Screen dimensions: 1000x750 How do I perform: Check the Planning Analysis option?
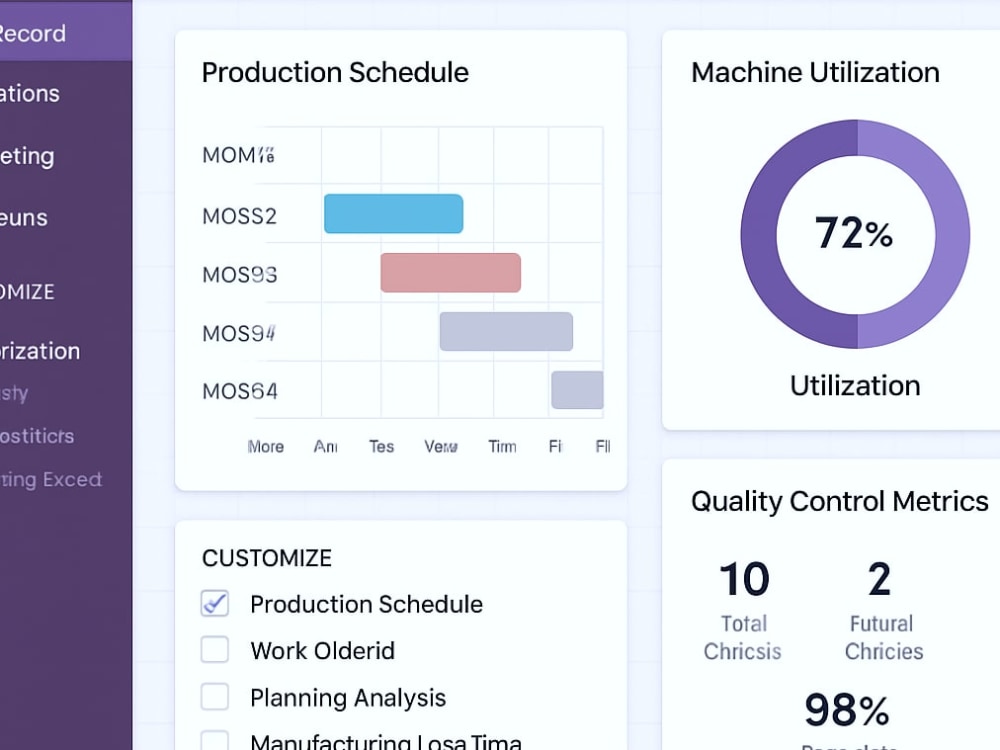(215, 697)
